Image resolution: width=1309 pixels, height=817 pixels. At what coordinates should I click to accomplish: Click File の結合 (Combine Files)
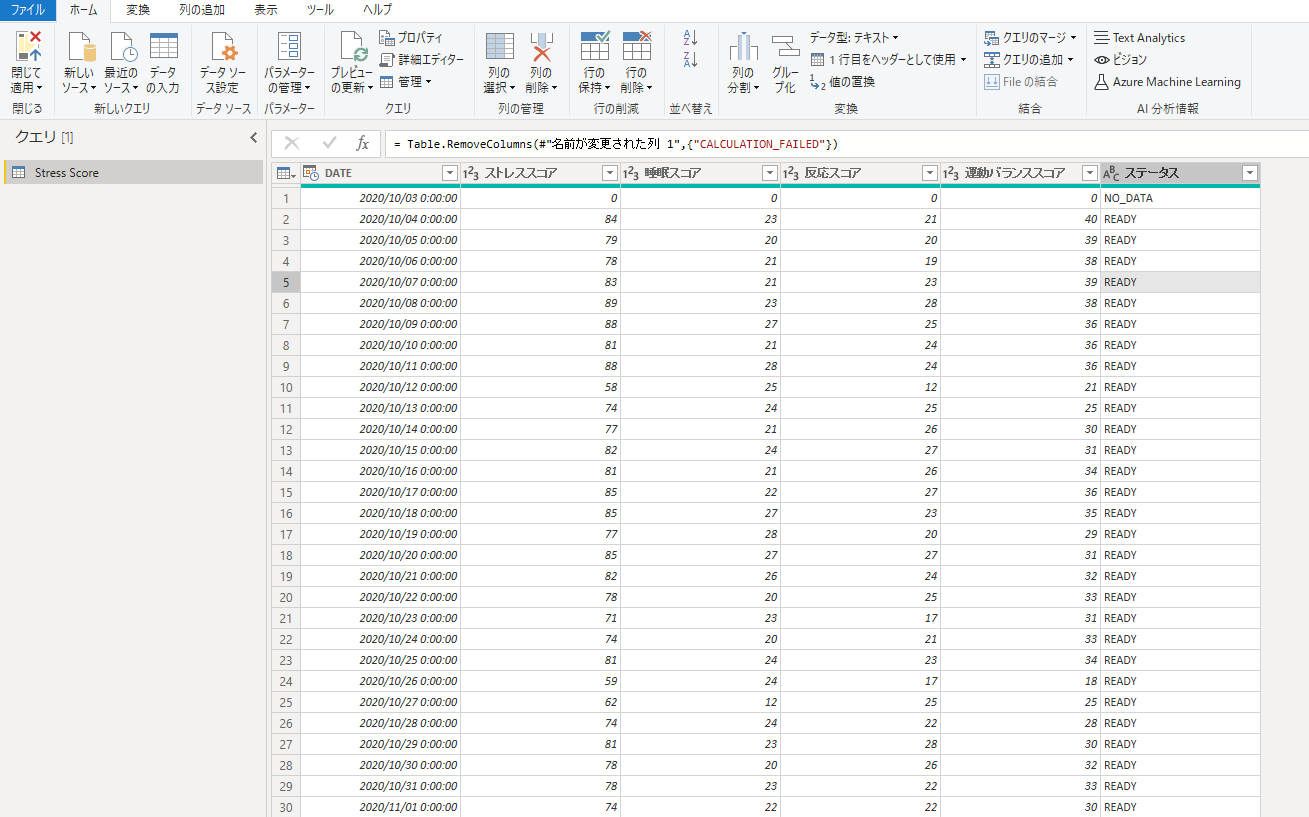tap(1020, 82)
